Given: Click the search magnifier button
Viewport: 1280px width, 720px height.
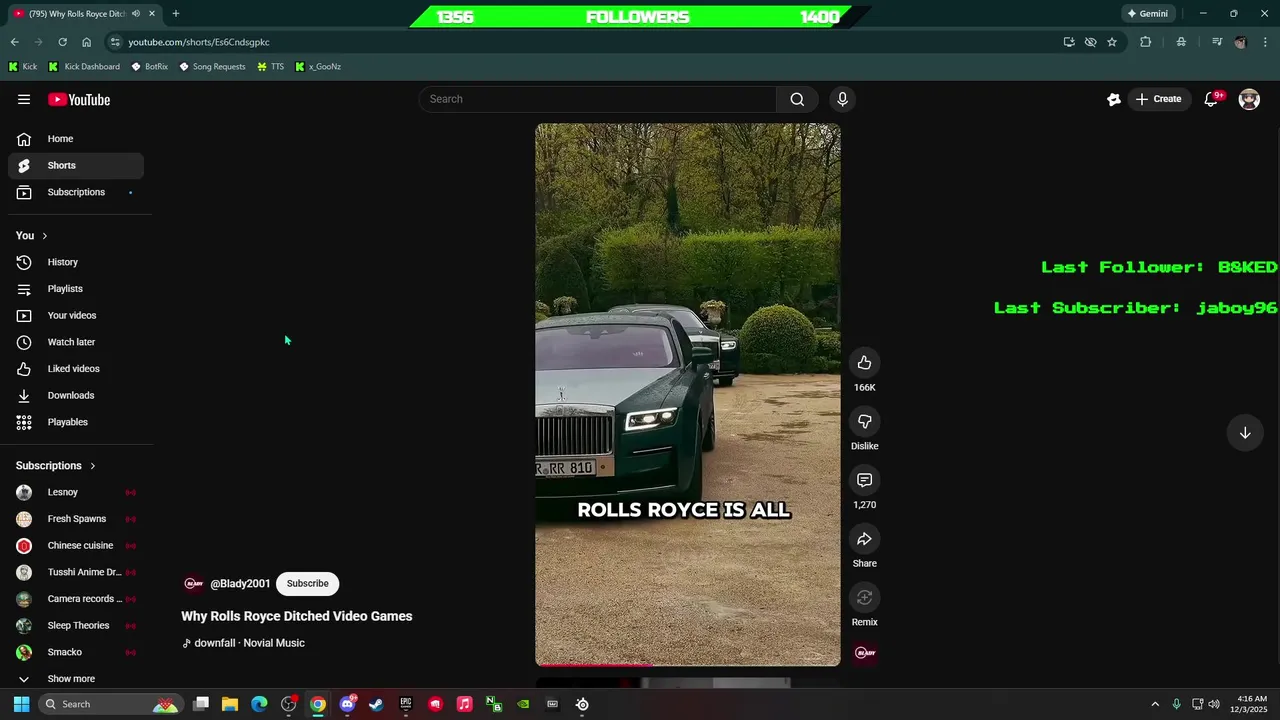Looking at the screenshot, I should click(797, 99).
